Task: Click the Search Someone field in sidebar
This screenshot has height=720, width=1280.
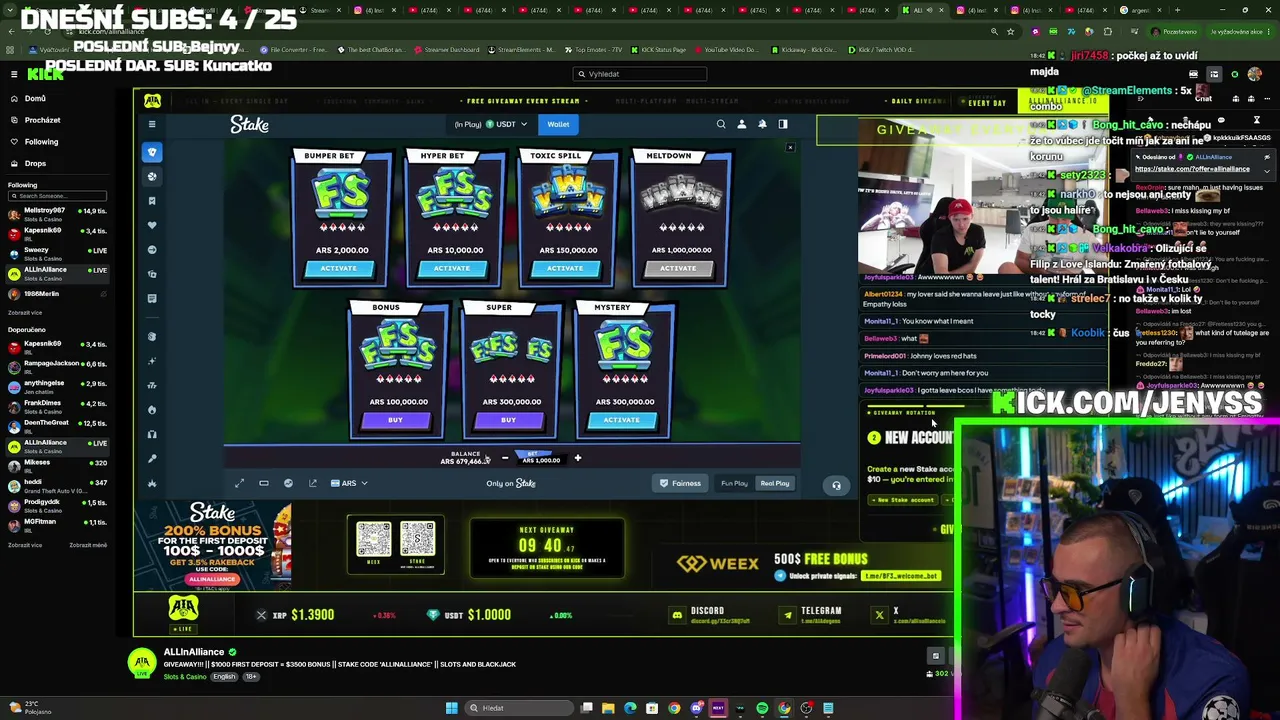Action: 57,196
